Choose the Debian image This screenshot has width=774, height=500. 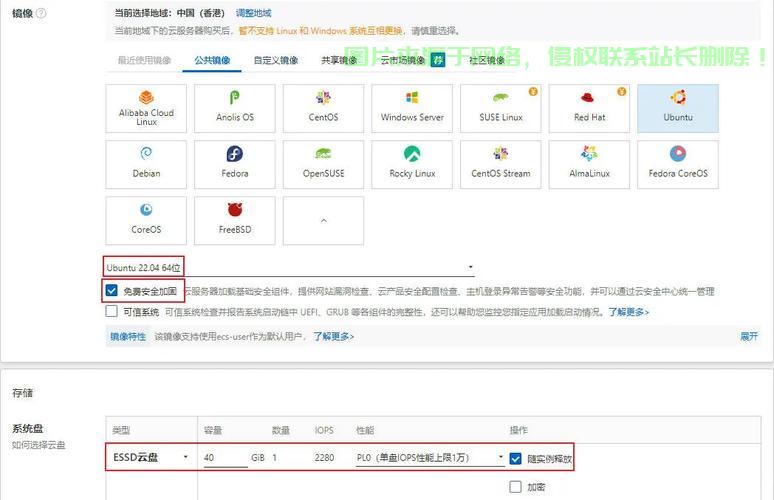coord(146,164)
